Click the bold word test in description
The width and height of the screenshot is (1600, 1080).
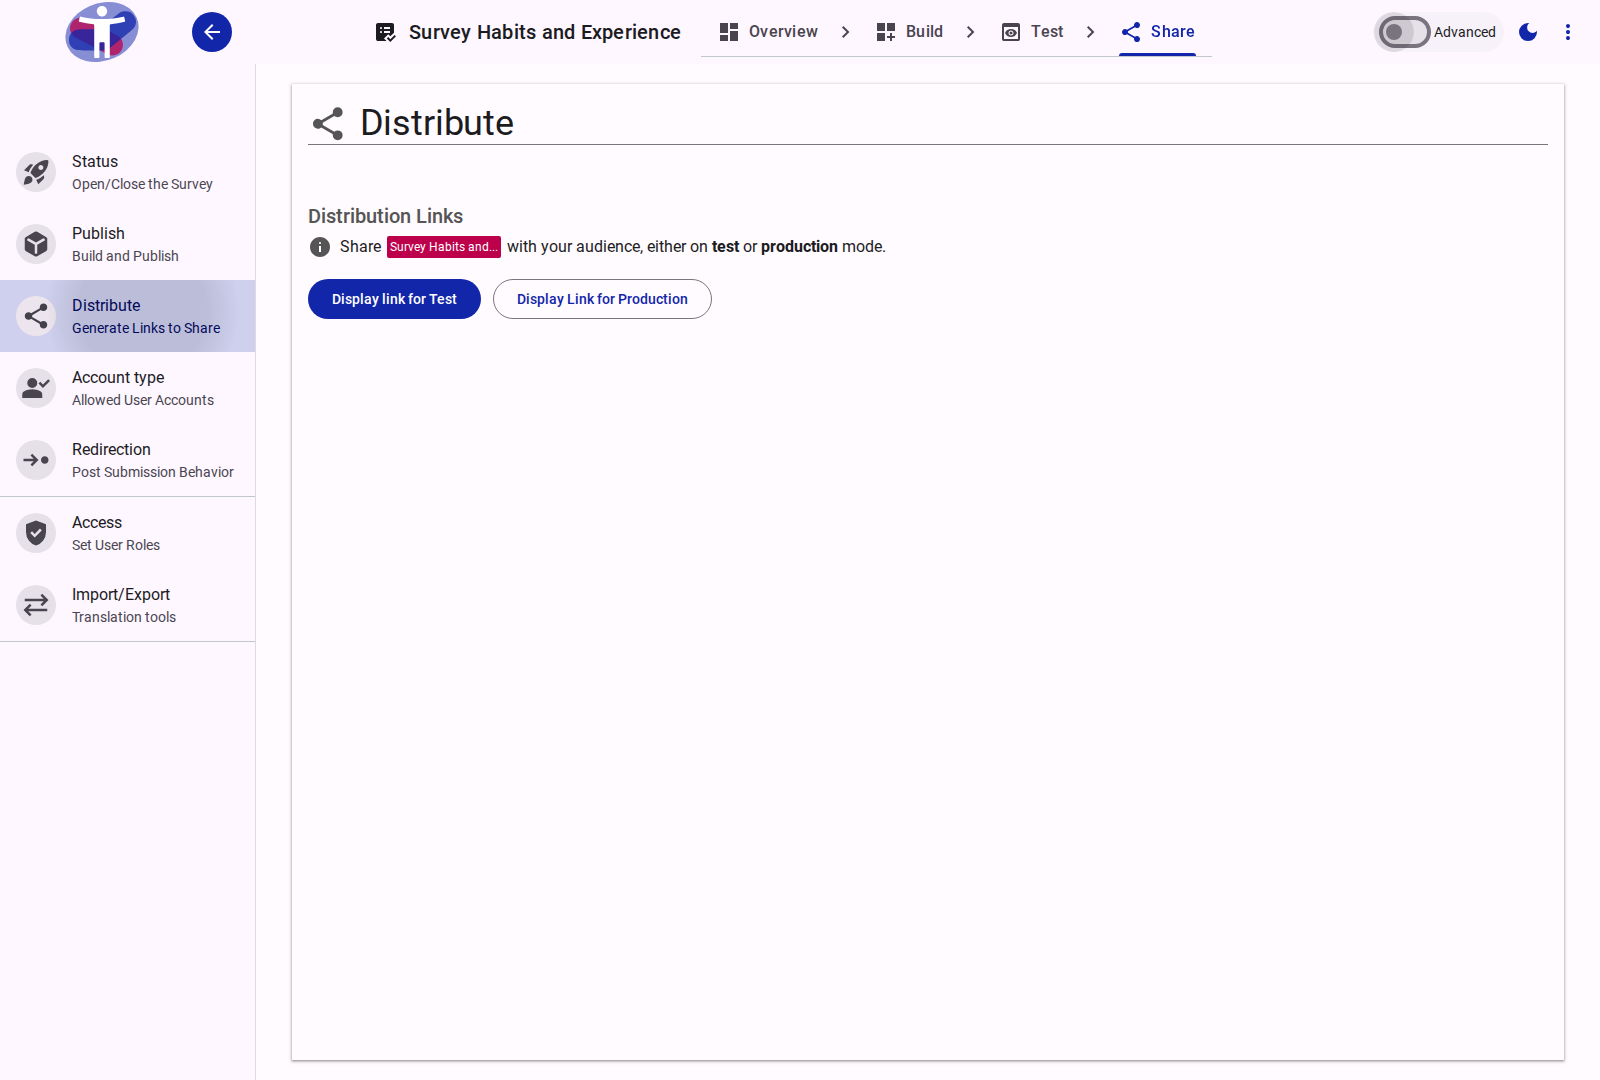click(x=725, y=247)
